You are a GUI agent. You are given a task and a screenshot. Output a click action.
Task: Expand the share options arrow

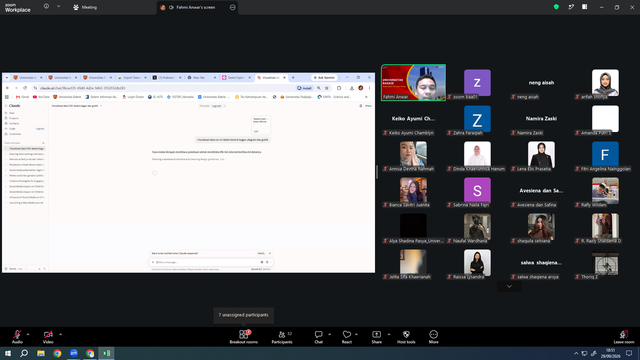[x=389, y=334]
